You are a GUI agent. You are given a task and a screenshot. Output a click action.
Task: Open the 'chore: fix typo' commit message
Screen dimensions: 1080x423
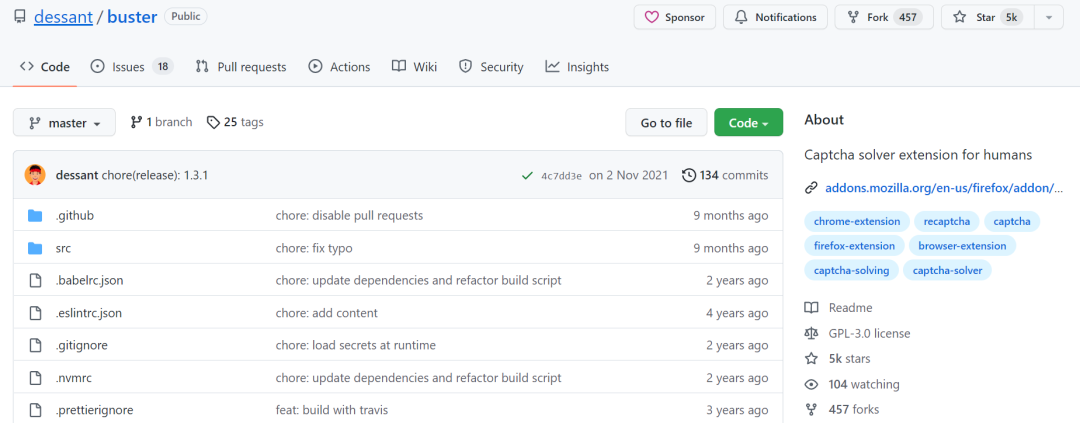[x=314, y=248]
